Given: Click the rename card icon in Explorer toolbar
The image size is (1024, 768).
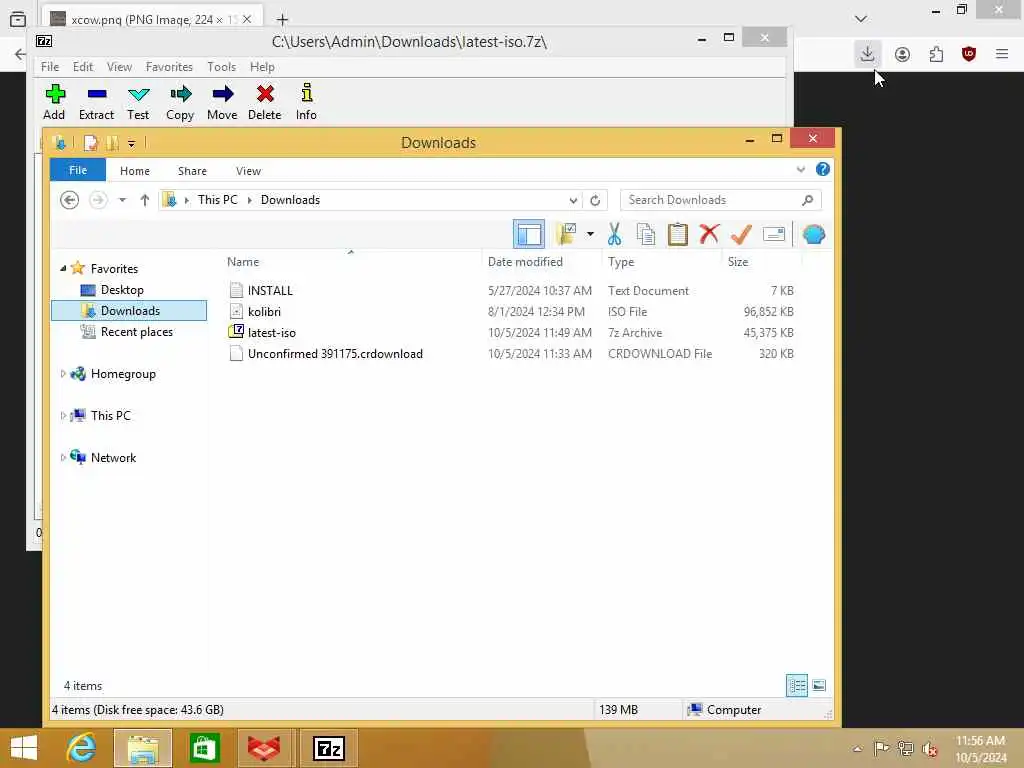Looking at the screenshot, I should (774, 234).
